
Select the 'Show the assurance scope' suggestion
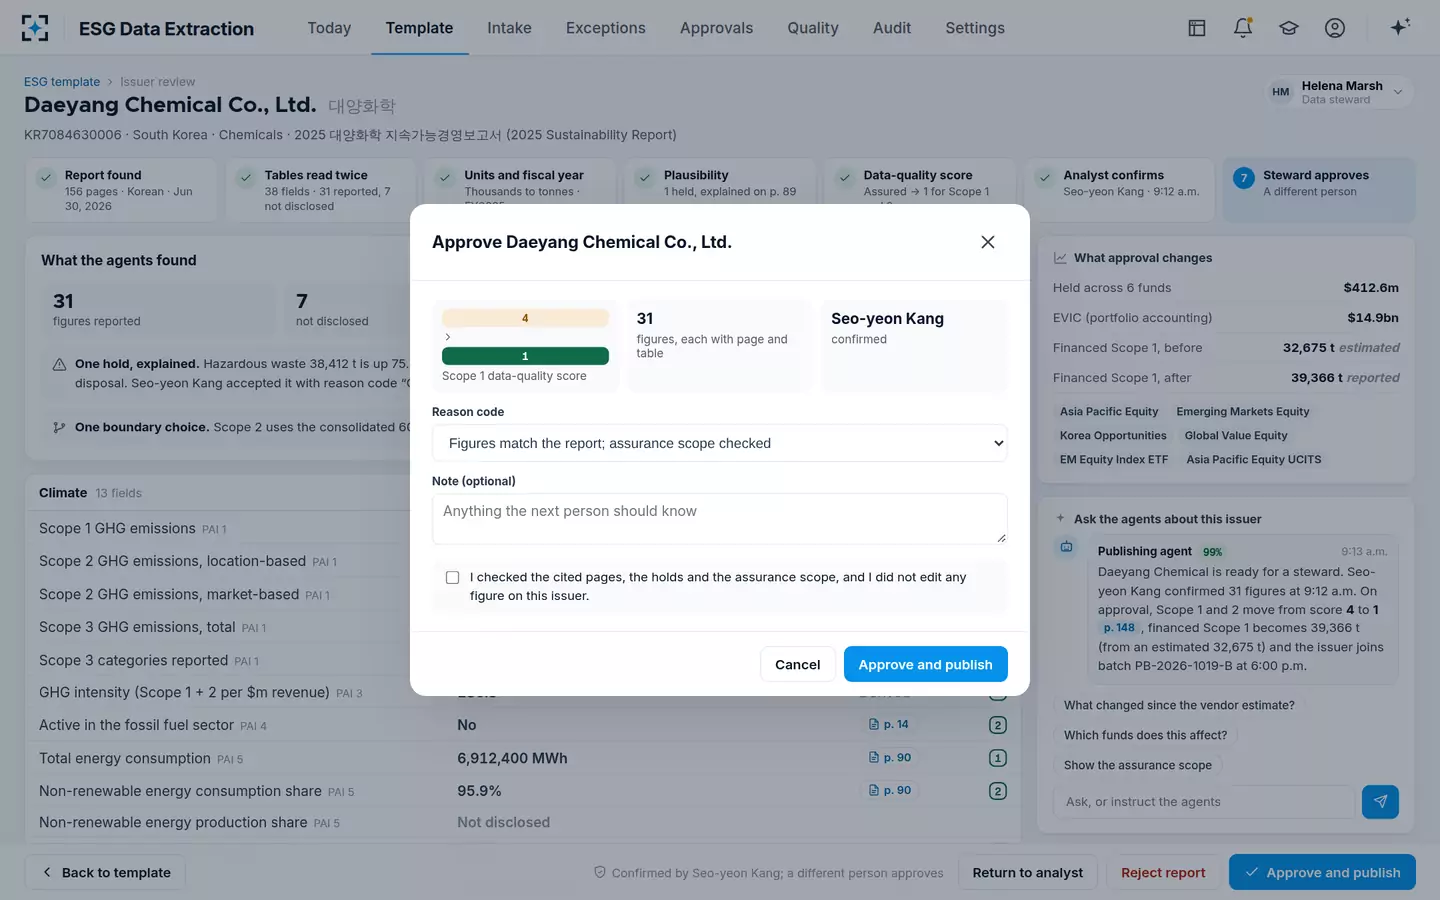pyautogui.click(x=1138, y=765)
